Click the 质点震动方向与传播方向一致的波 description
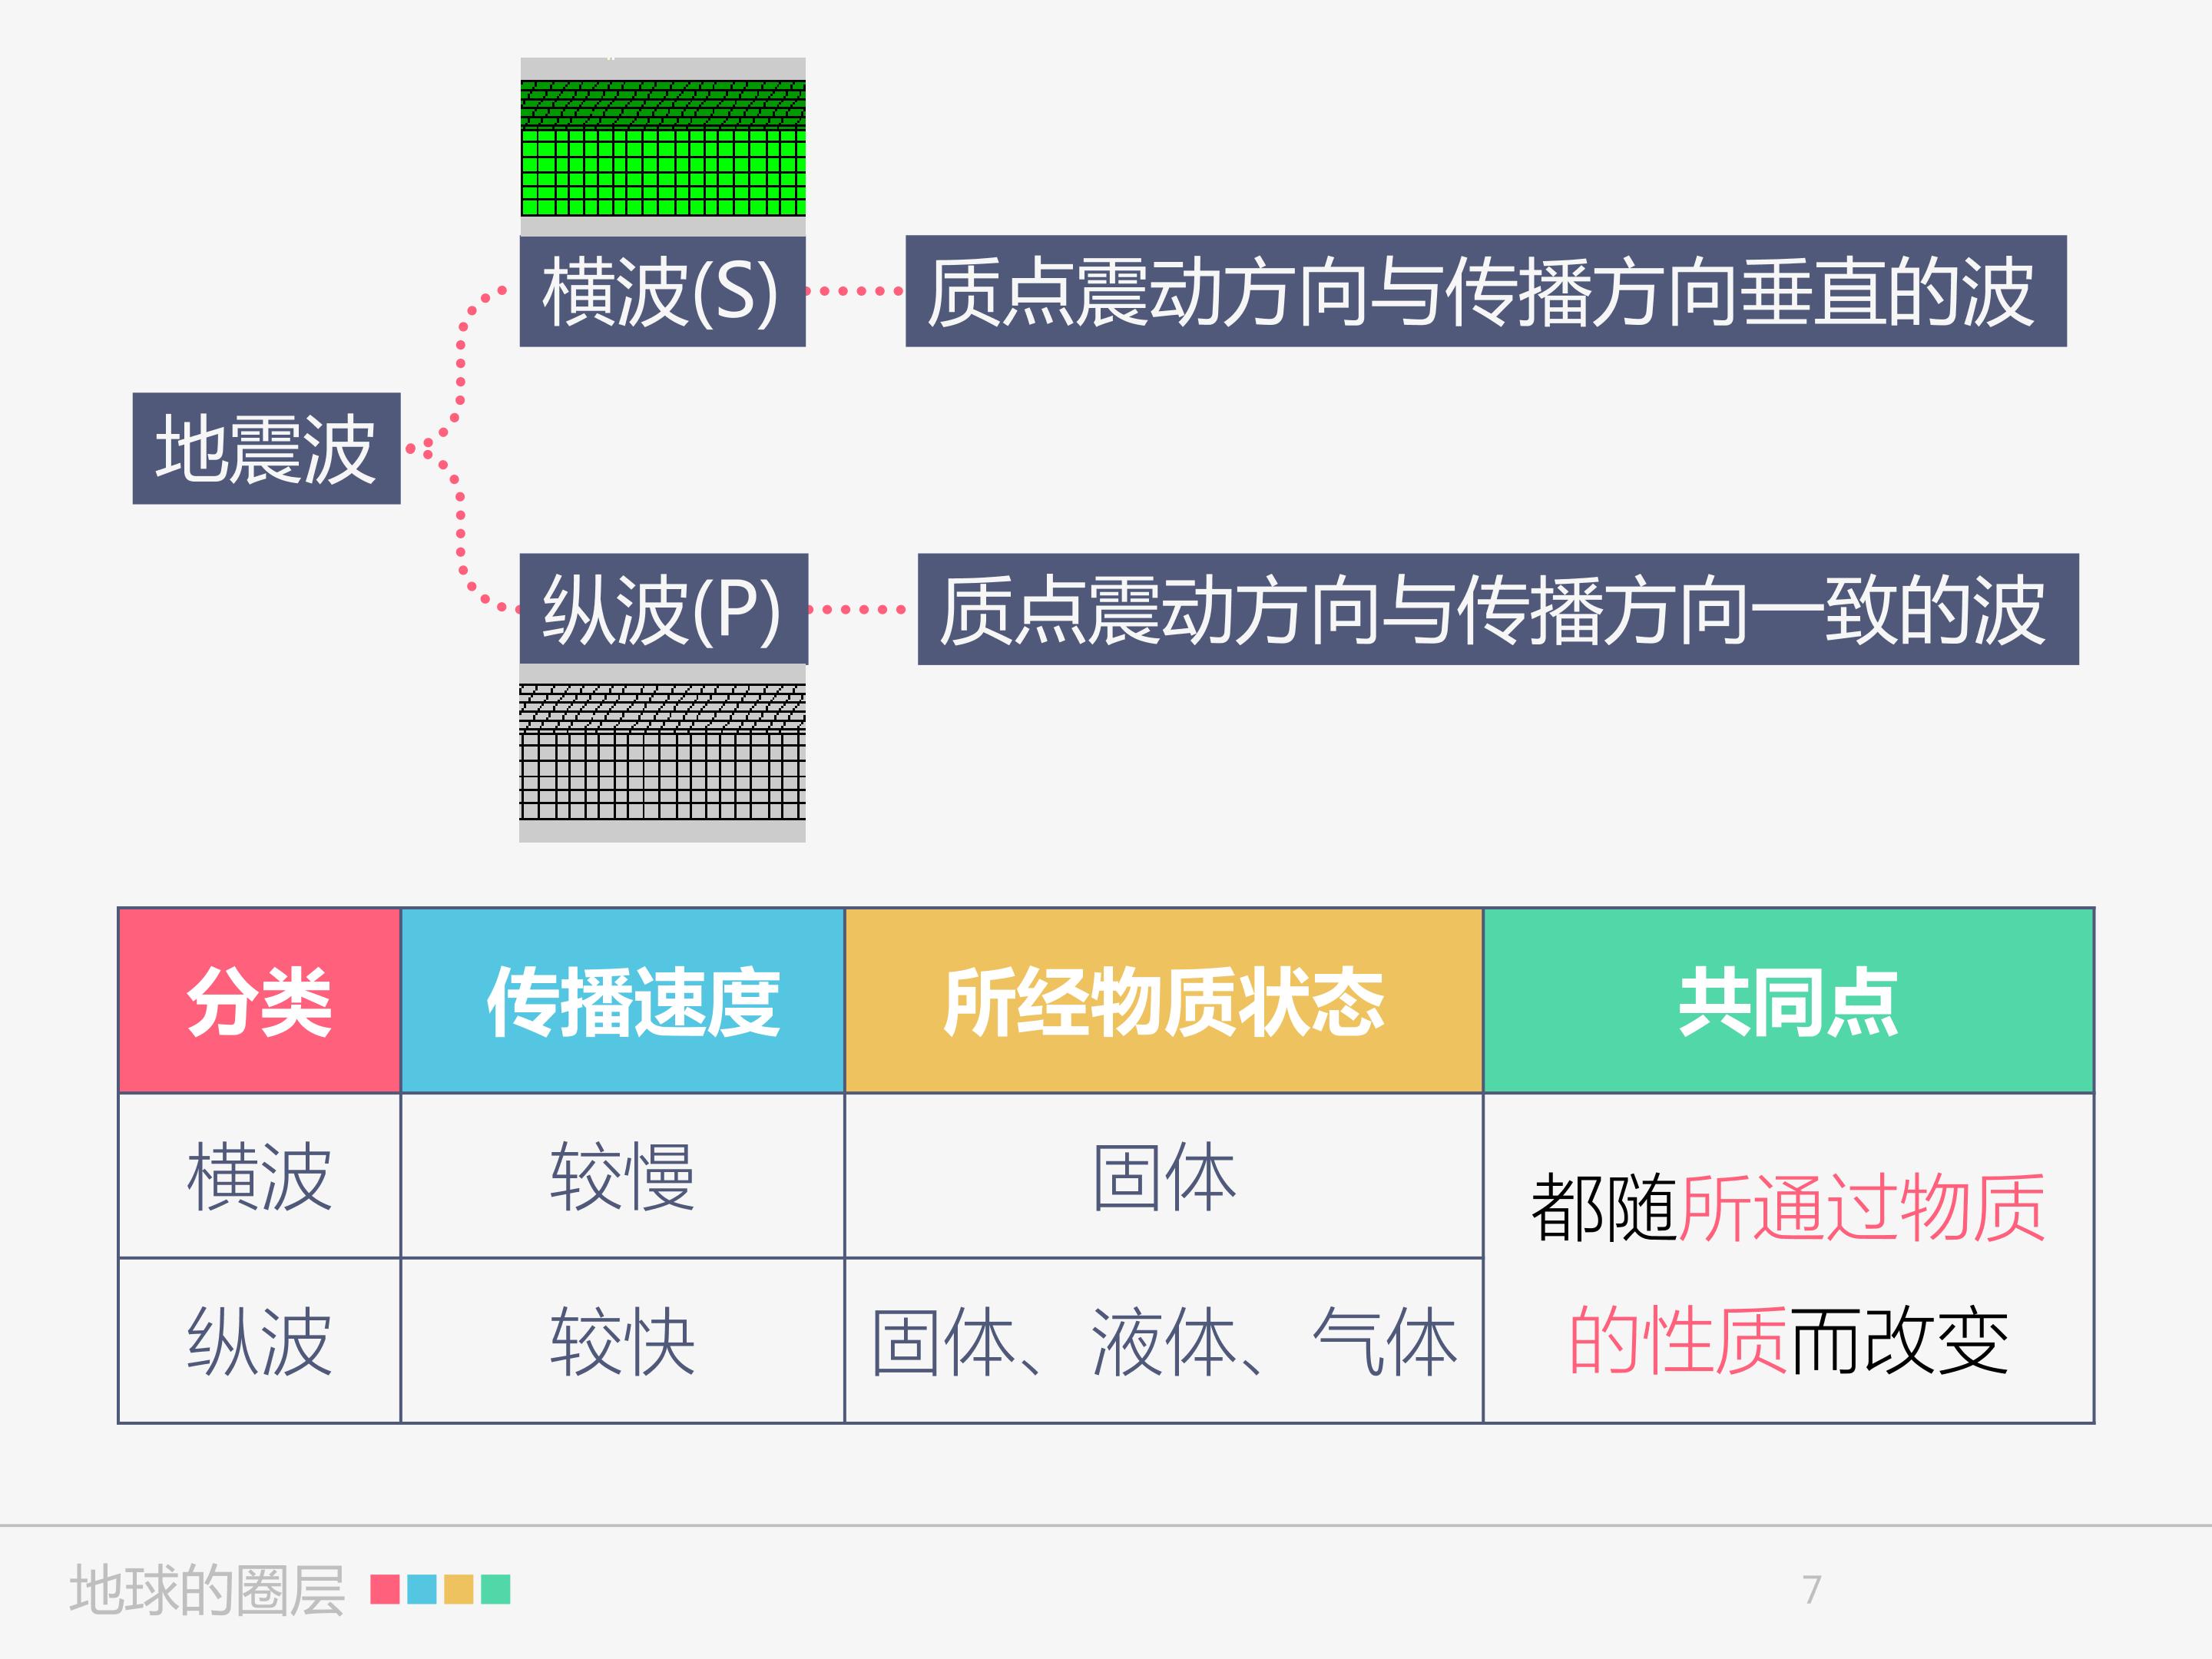This screenshot has width=2212, height=1659. (x=1498, y=608)
